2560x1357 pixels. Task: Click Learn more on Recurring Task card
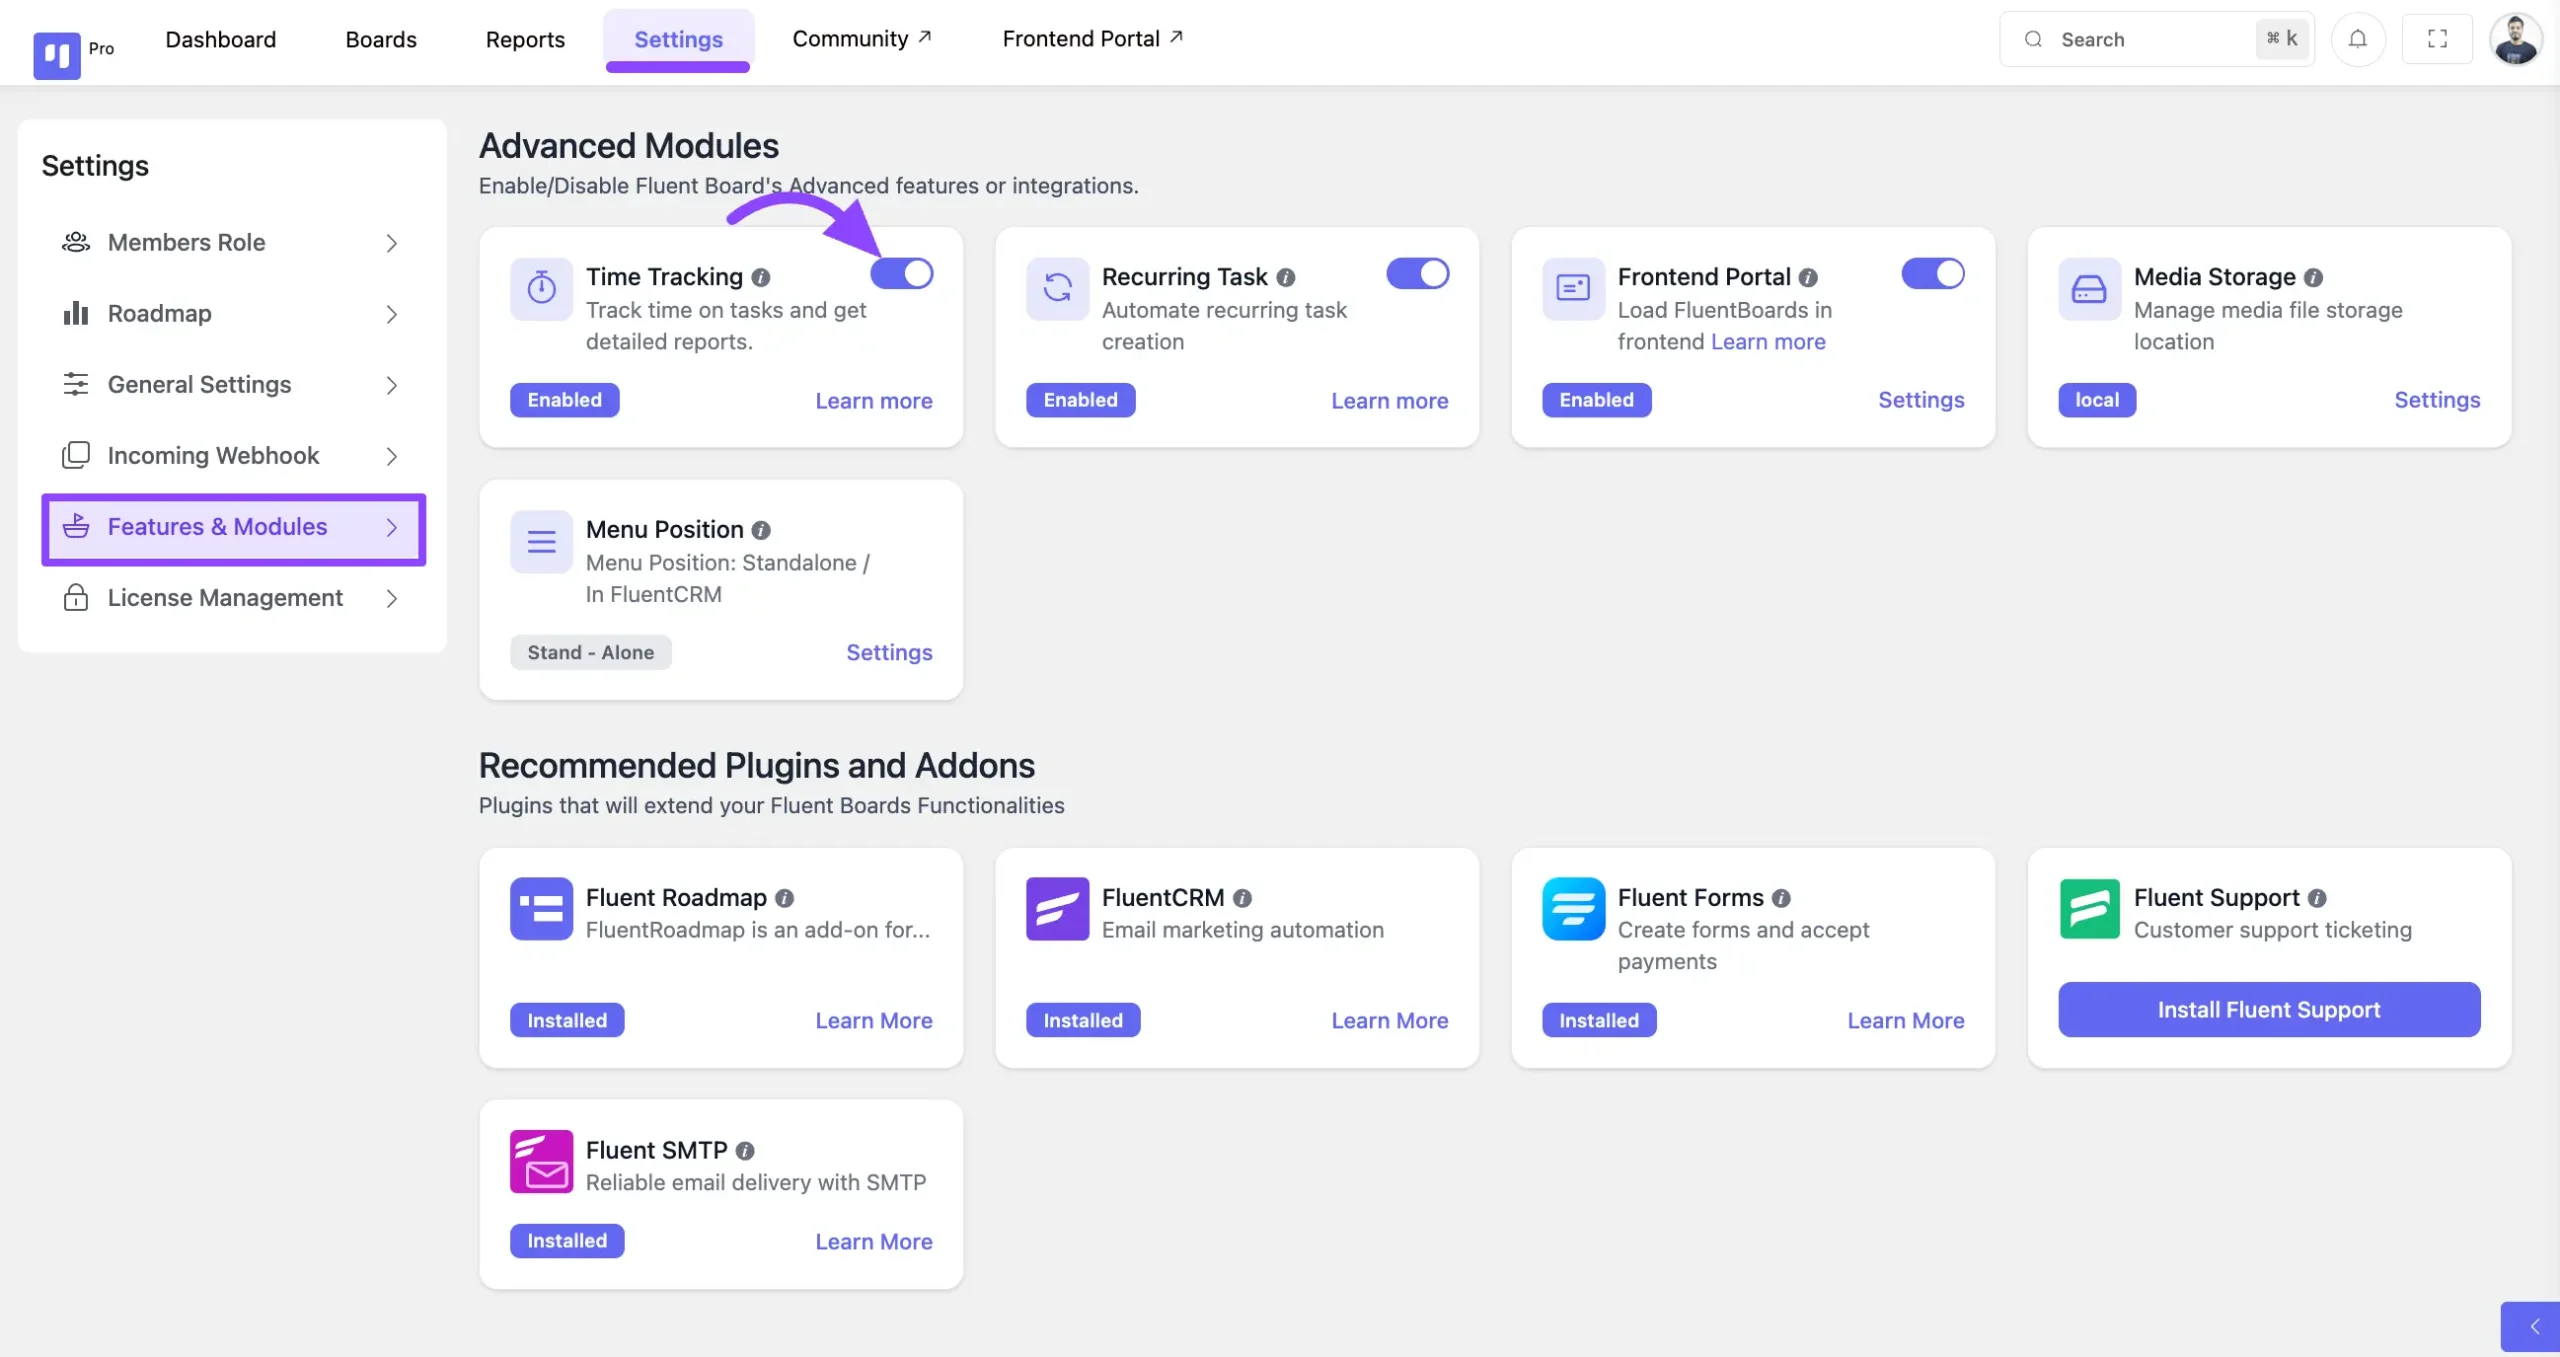coord(1390,400)
